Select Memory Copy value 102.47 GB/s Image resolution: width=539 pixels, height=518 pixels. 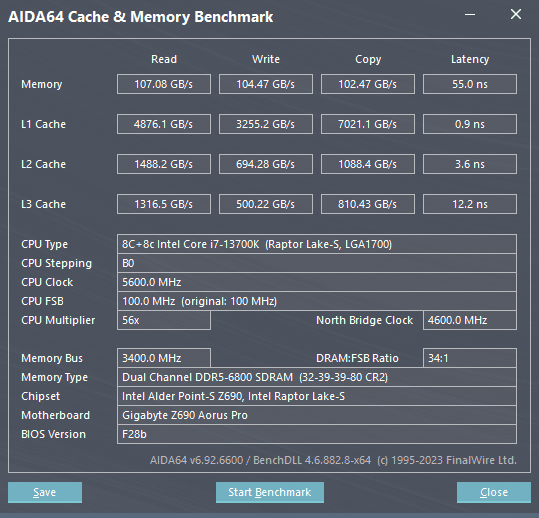point(368,84)
